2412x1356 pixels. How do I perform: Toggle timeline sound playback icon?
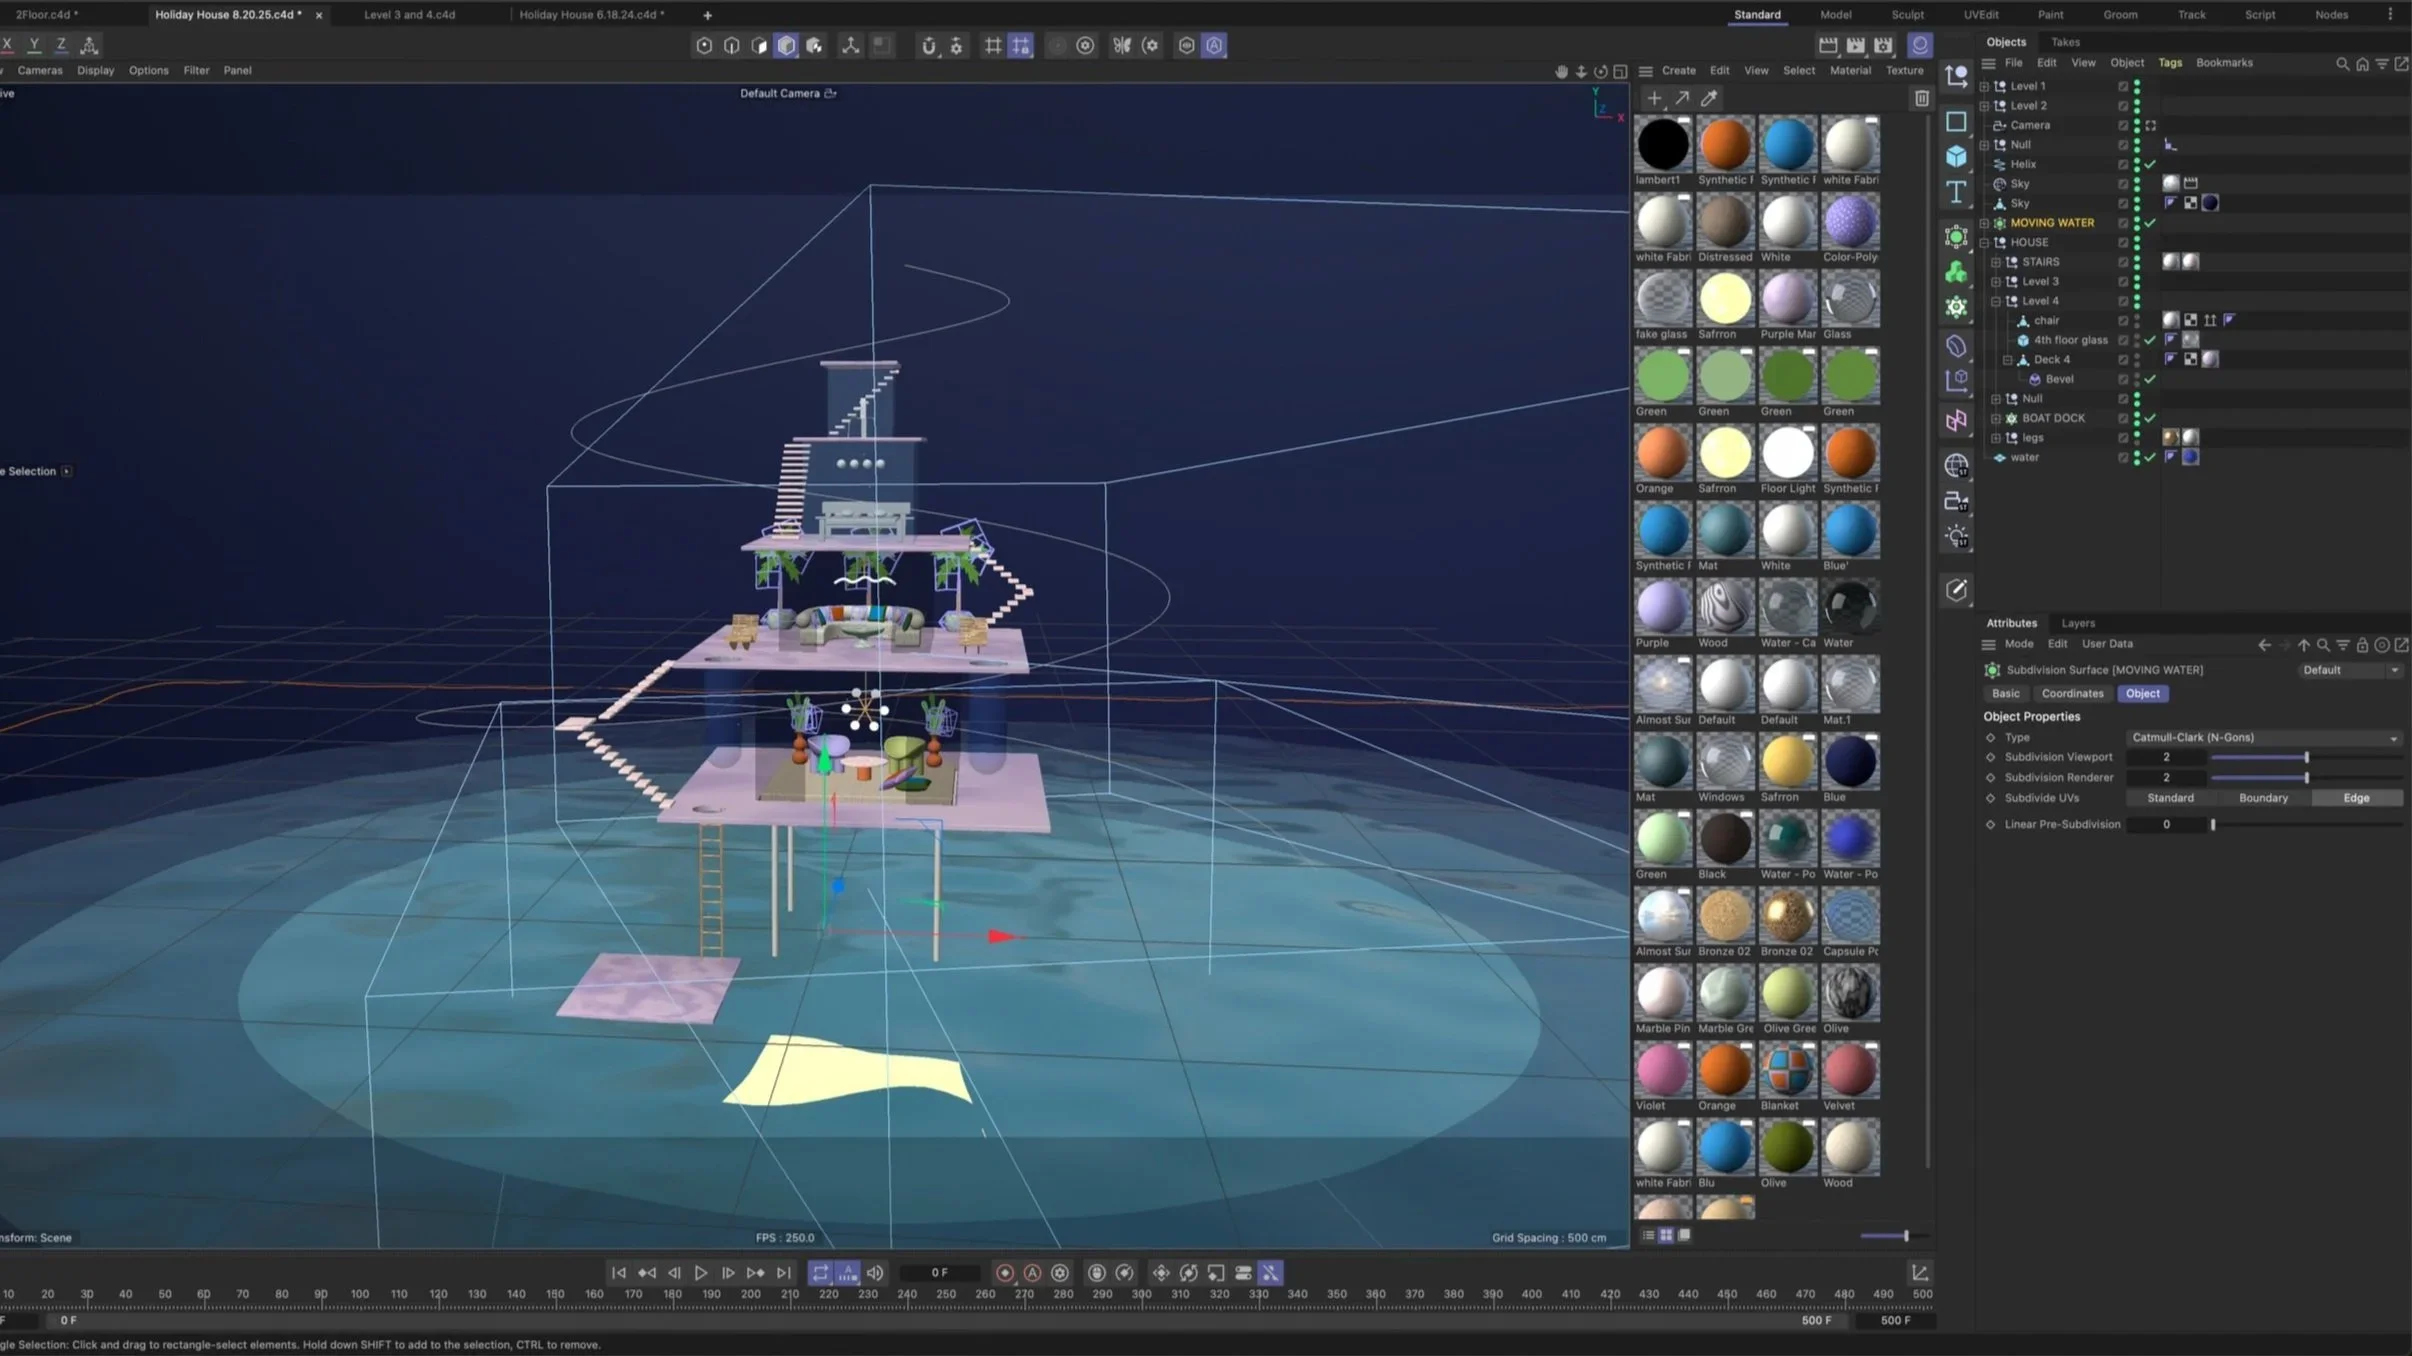(875, 1273)
